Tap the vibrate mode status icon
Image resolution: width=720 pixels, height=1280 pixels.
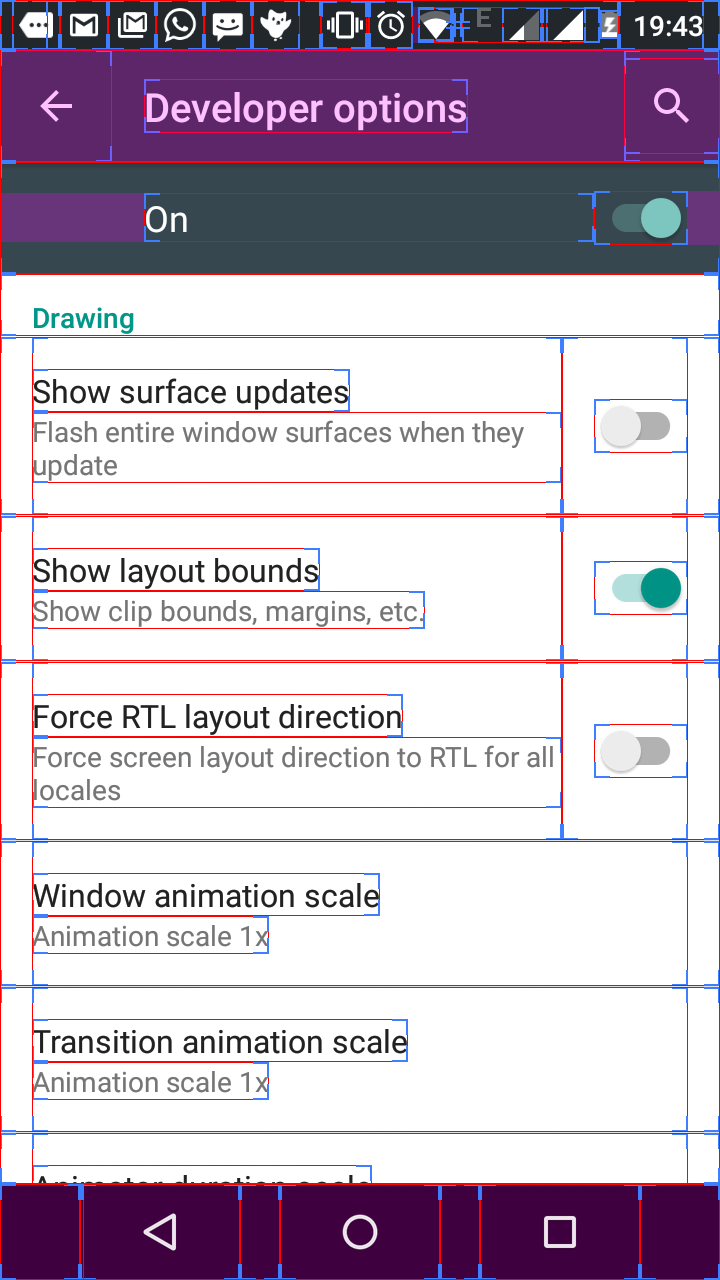[x=344, y=25]
